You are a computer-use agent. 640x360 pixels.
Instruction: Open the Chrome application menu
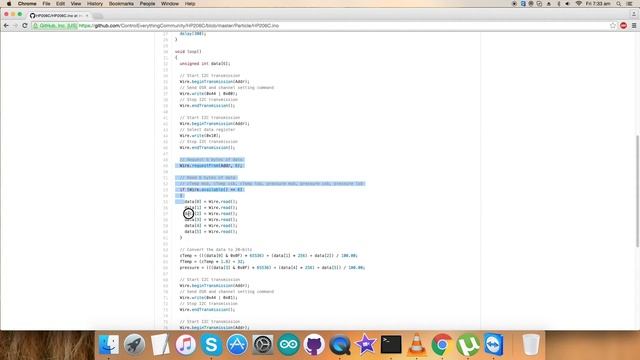point(27,4)
